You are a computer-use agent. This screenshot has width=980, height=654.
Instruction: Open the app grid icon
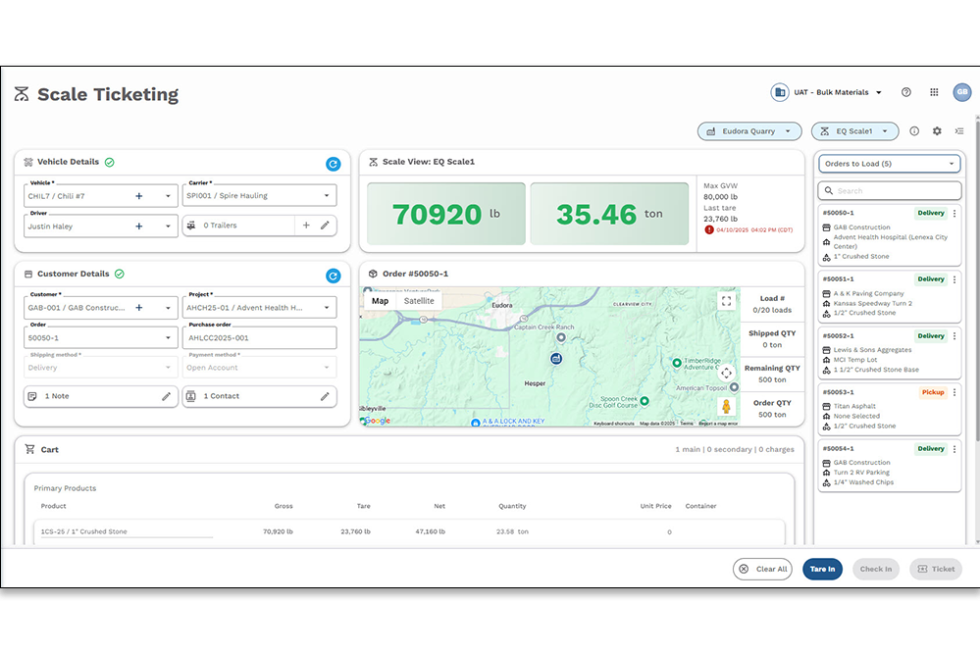pyautogui.click(x=933, y=91)
